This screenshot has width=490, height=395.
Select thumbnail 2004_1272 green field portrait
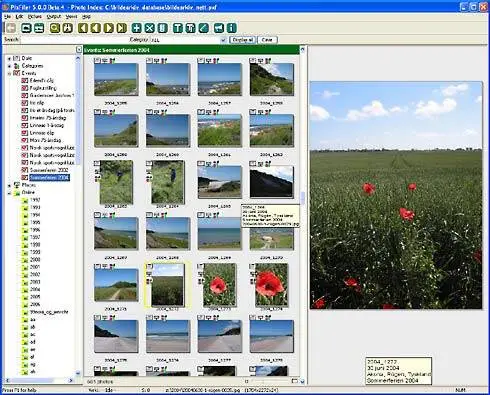click(168, 285)
